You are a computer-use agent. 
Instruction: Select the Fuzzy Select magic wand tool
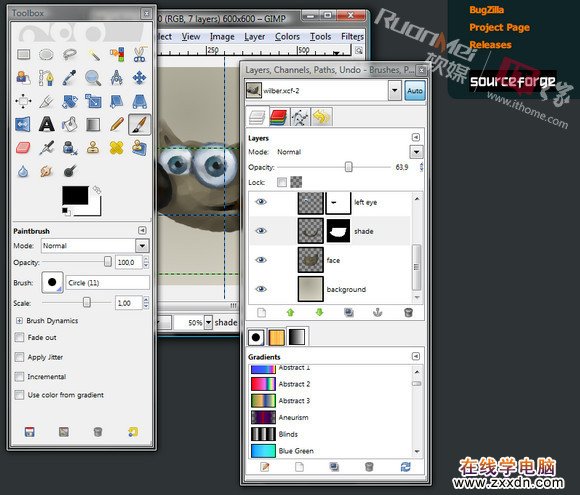[x=93, y=55]
